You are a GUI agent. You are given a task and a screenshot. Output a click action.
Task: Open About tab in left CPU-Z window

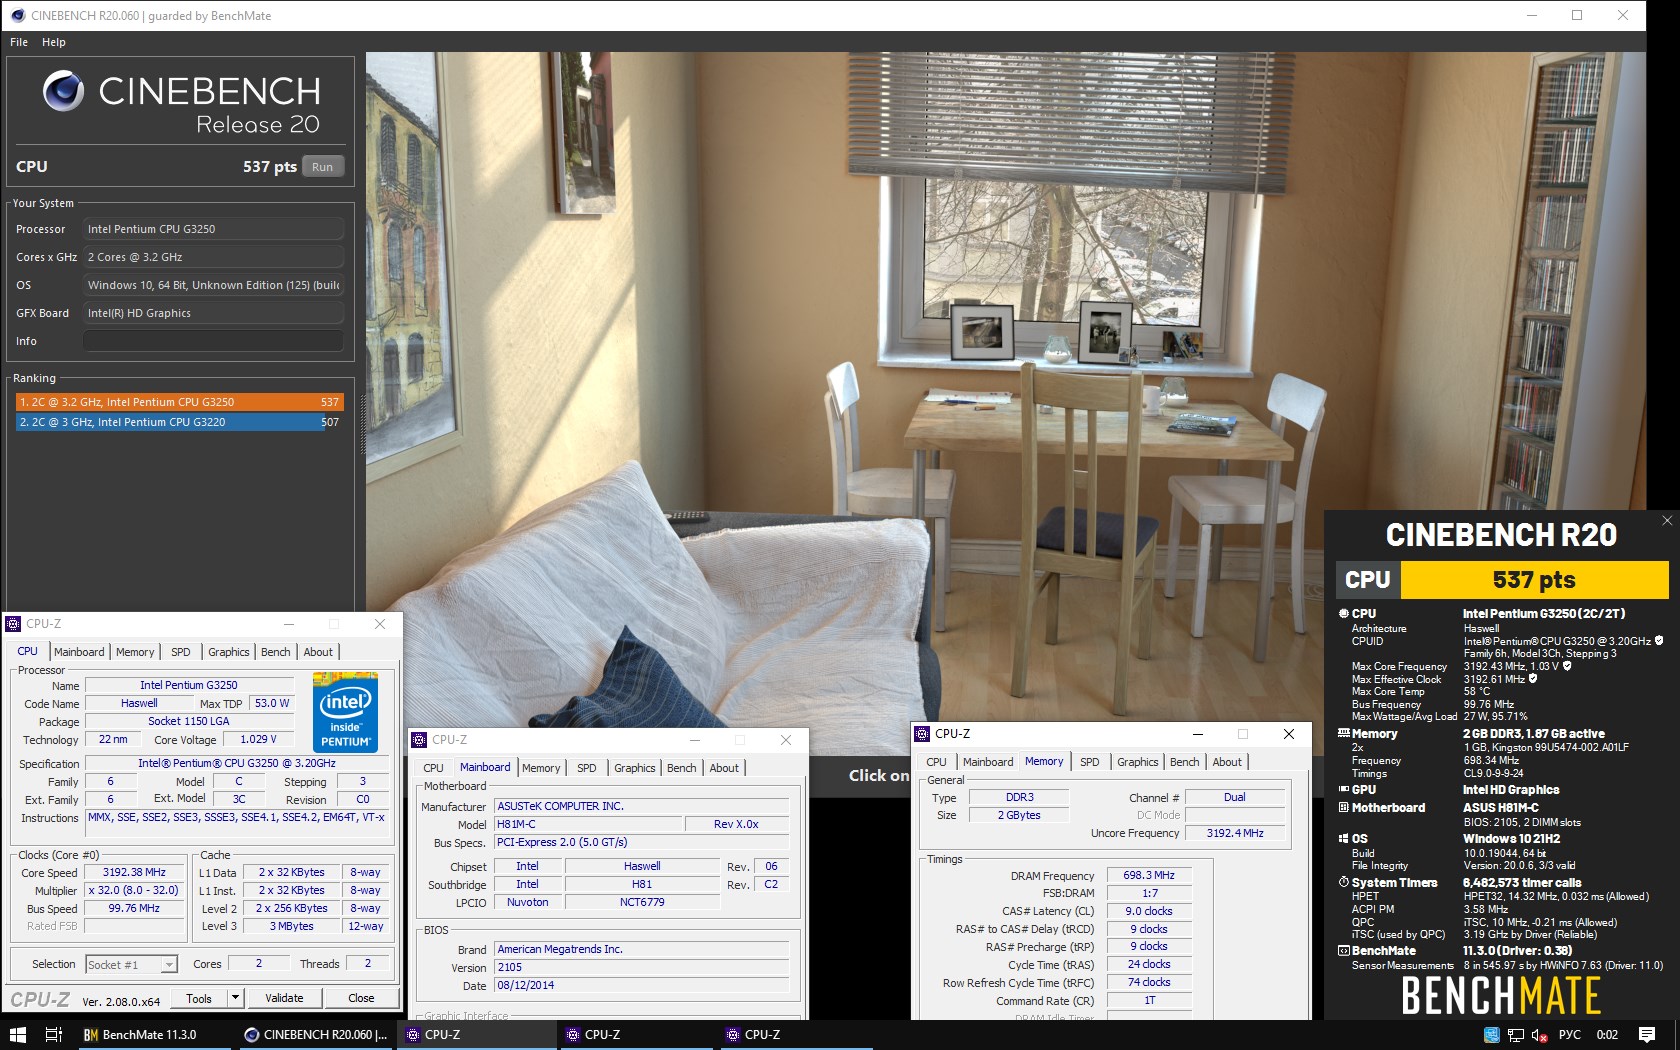point(318,652)
